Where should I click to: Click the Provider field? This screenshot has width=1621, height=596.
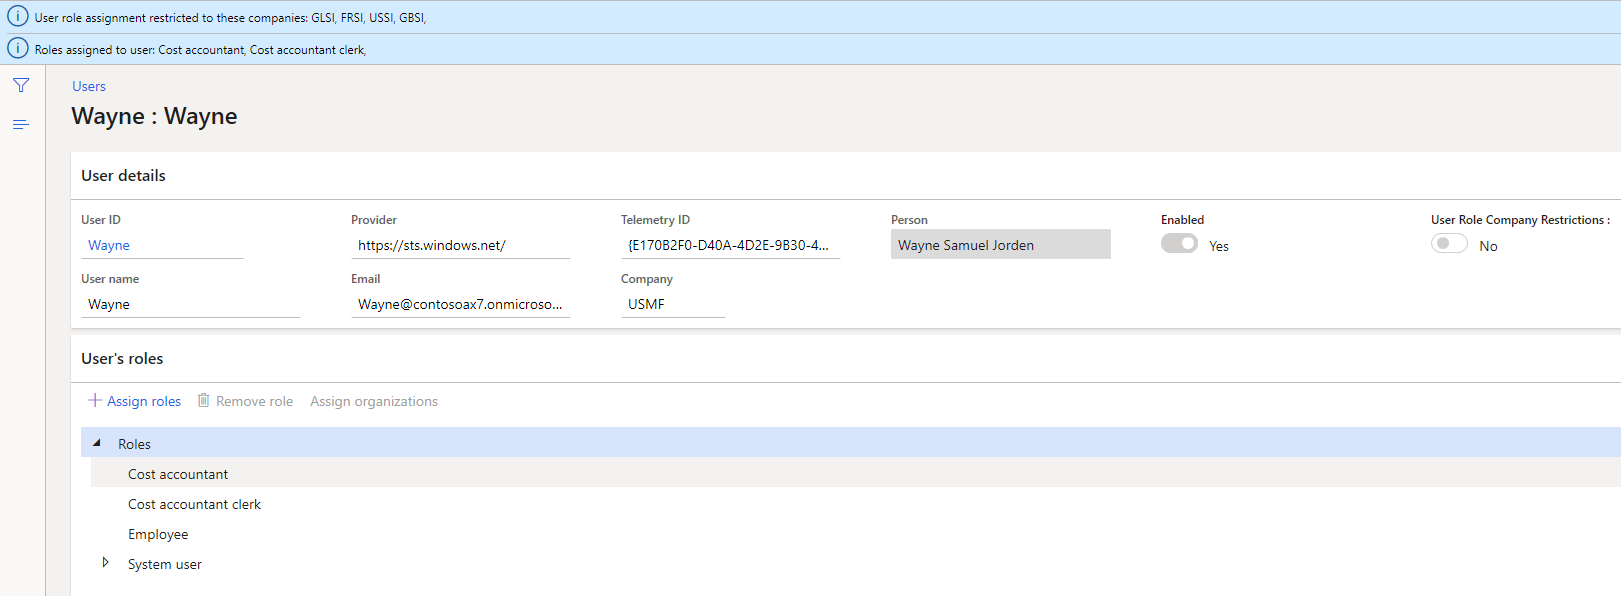[461, 245]
